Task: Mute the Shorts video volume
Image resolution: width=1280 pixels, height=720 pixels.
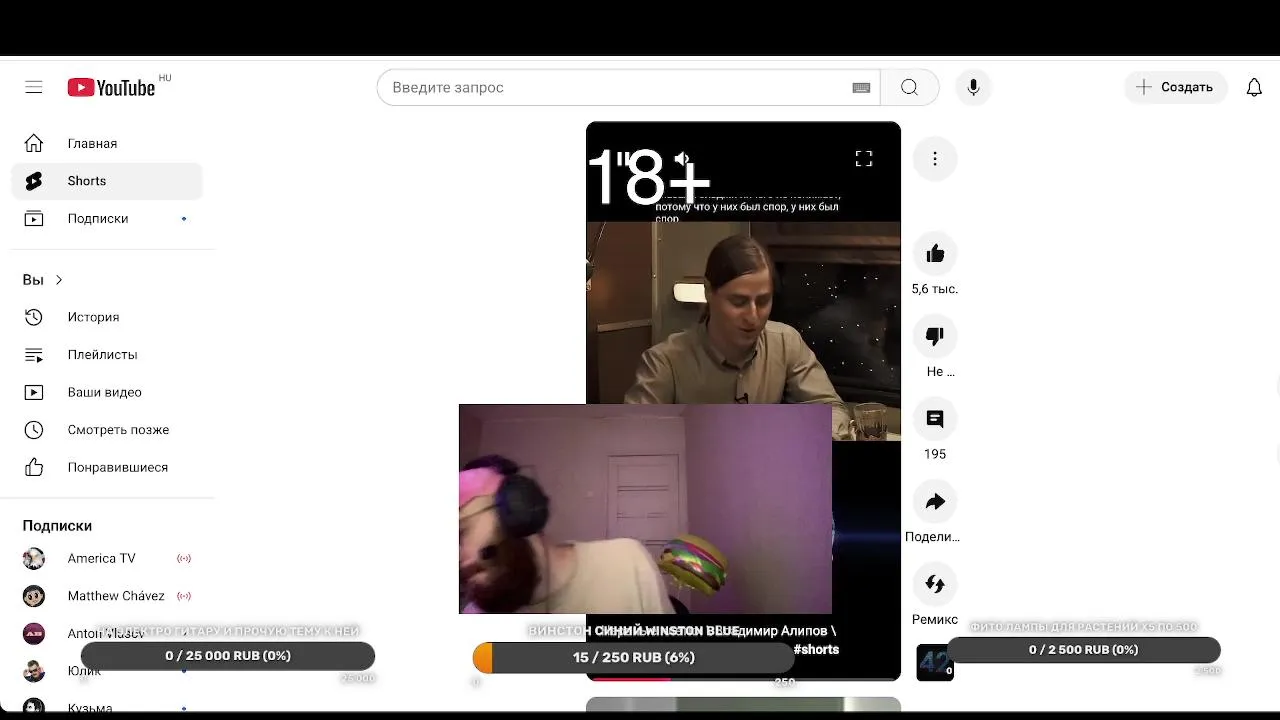Action: pyautogui.click(x=683, y=159)
